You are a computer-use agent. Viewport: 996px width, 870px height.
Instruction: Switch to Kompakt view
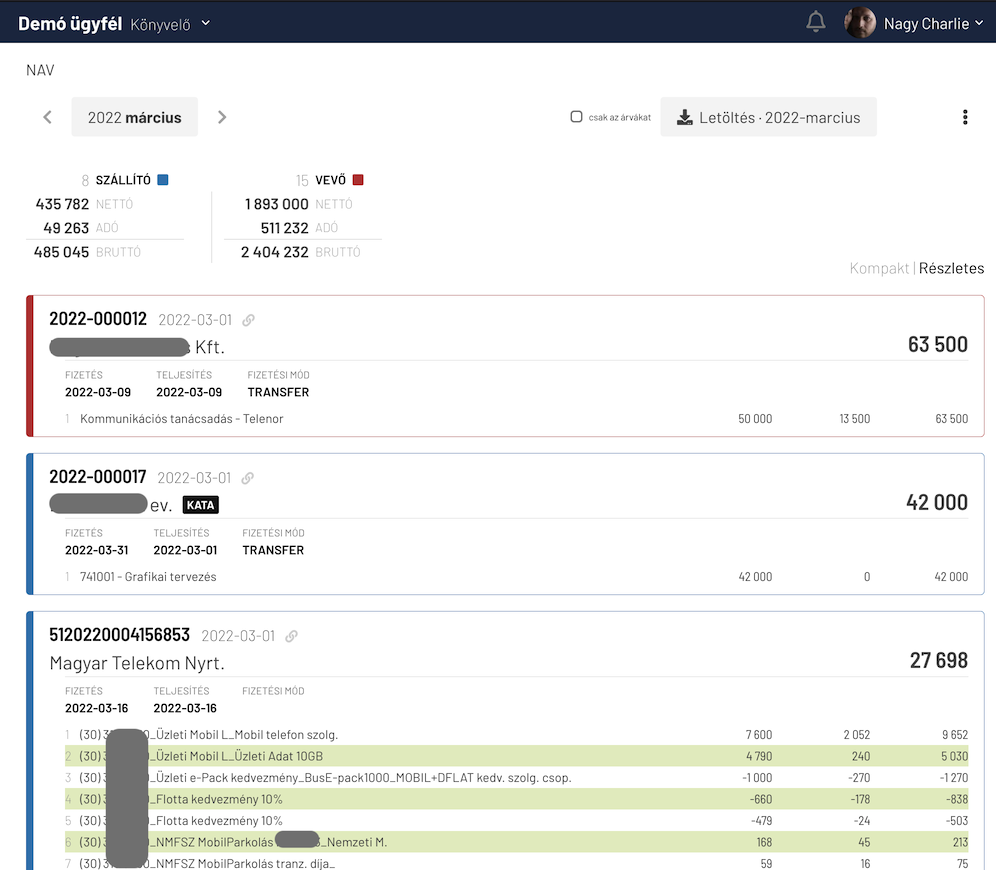[879, 268]
